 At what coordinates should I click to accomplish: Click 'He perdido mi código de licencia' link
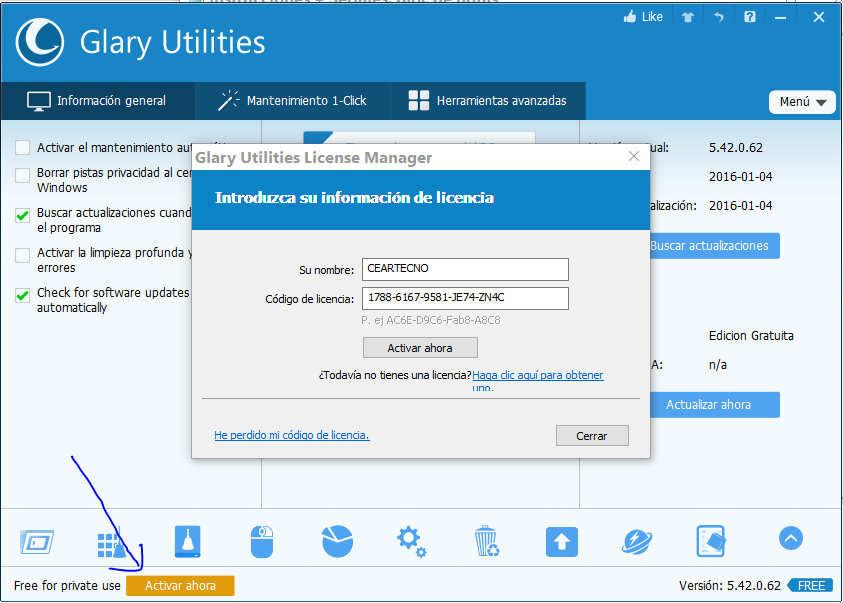[292, 435]
